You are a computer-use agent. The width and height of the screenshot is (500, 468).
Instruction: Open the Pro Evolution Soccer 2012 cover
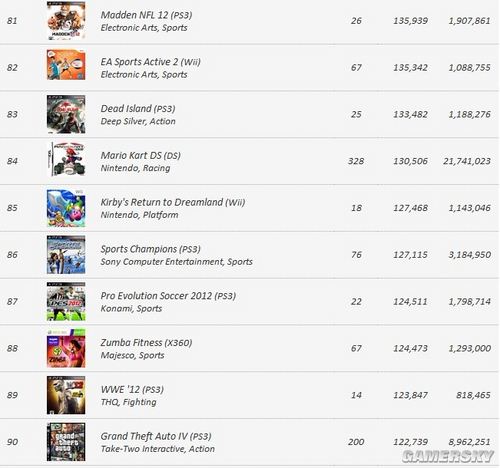pyautogui.click(x=66, y=302)
